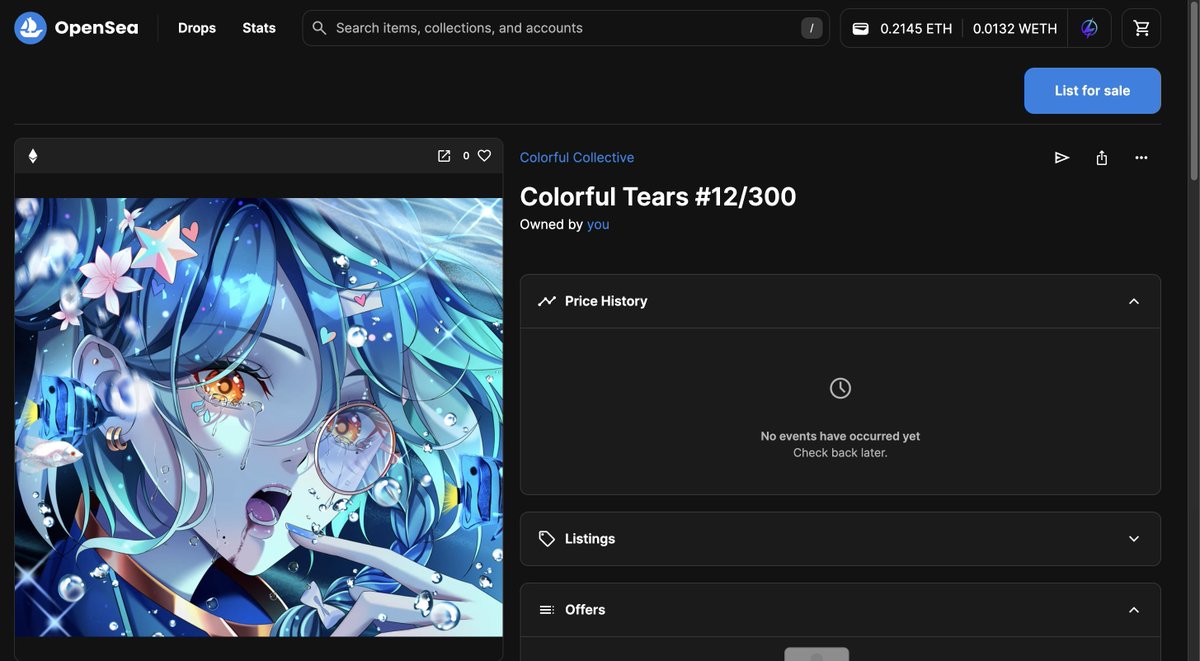Click the favorites count 0
Screen dimensions: 1200x661
(x=466, y=156)
